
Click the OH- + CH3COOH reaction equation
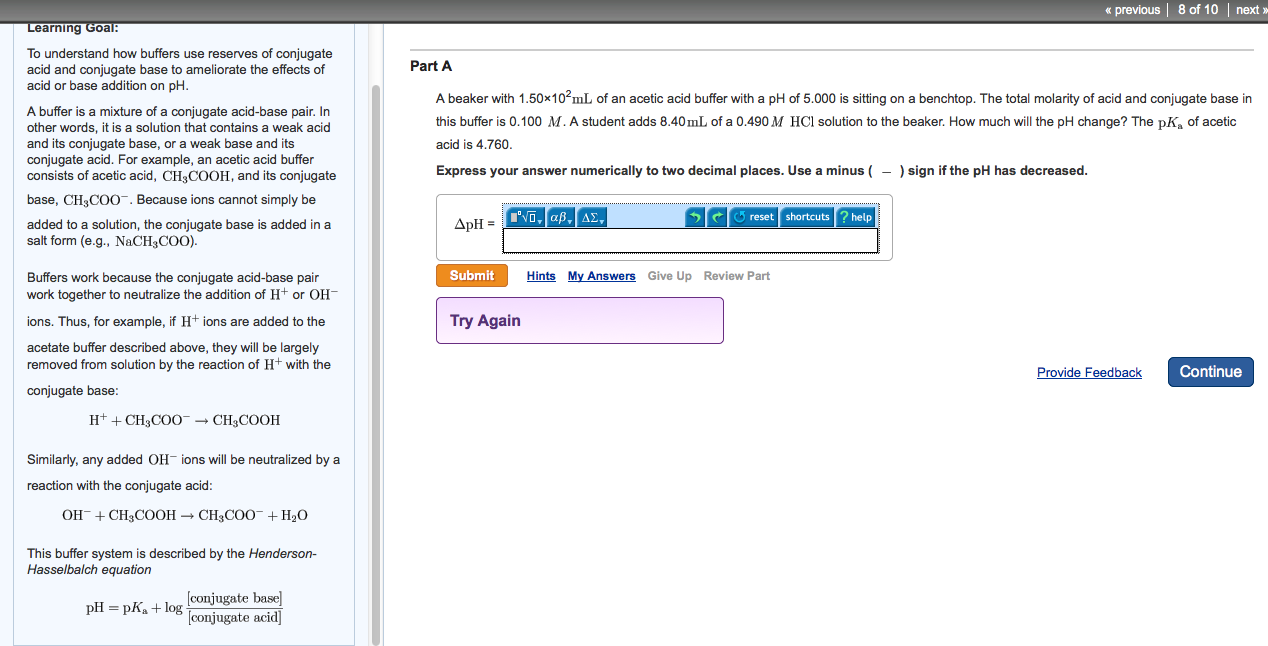click(x=185, y=516)
